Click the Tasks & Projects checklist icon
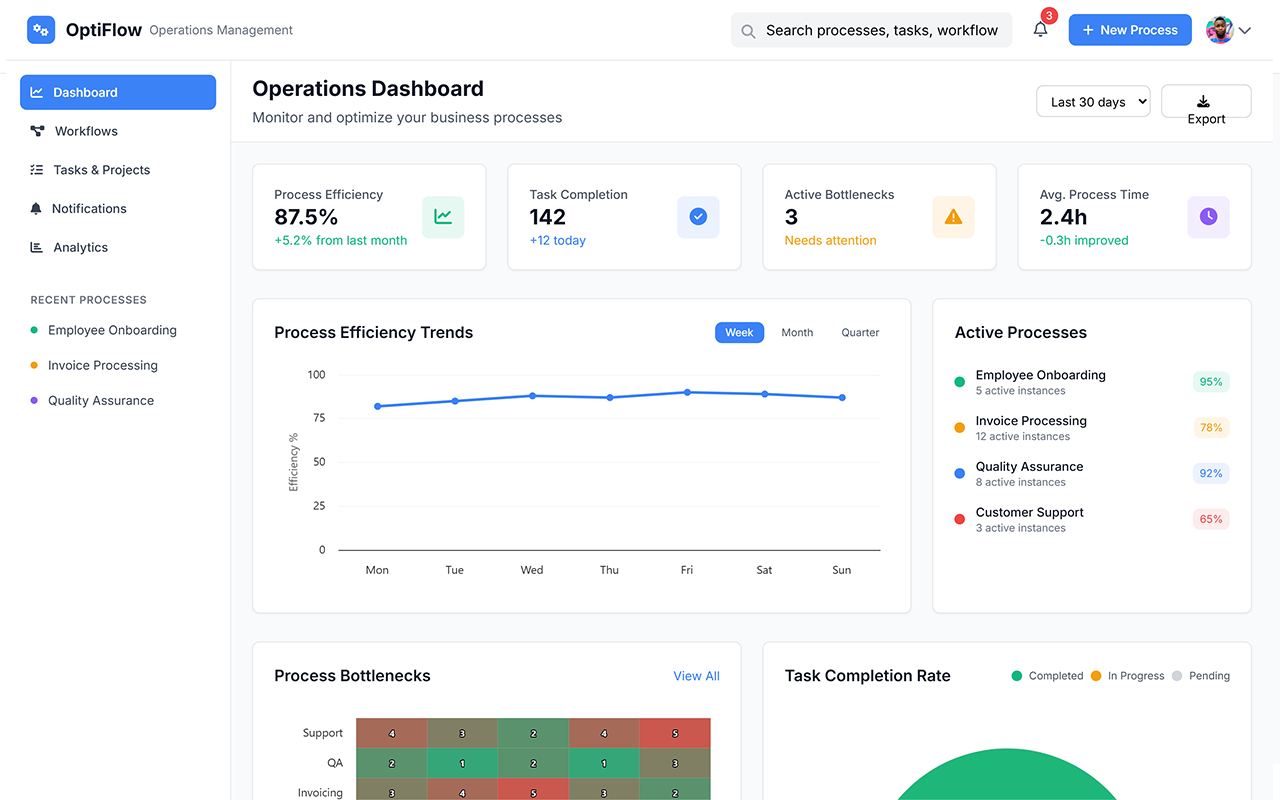Viewport: 1280px width, 800px height. pos(37,170)
